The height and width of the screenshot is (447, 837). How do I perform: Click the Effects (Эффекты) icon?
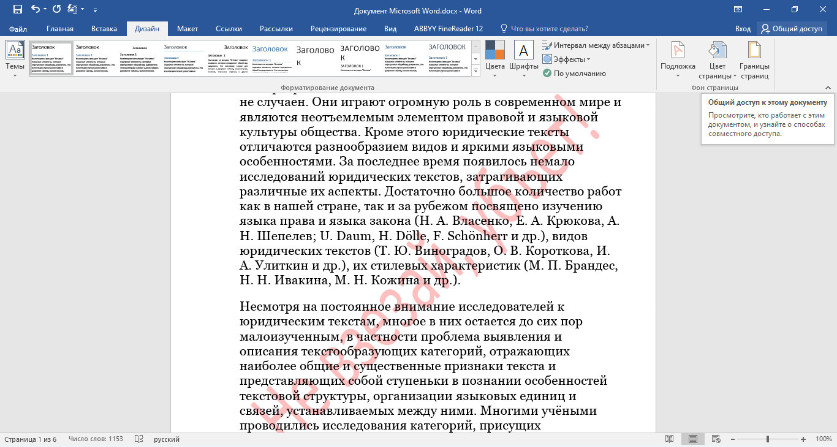[547, 59]
